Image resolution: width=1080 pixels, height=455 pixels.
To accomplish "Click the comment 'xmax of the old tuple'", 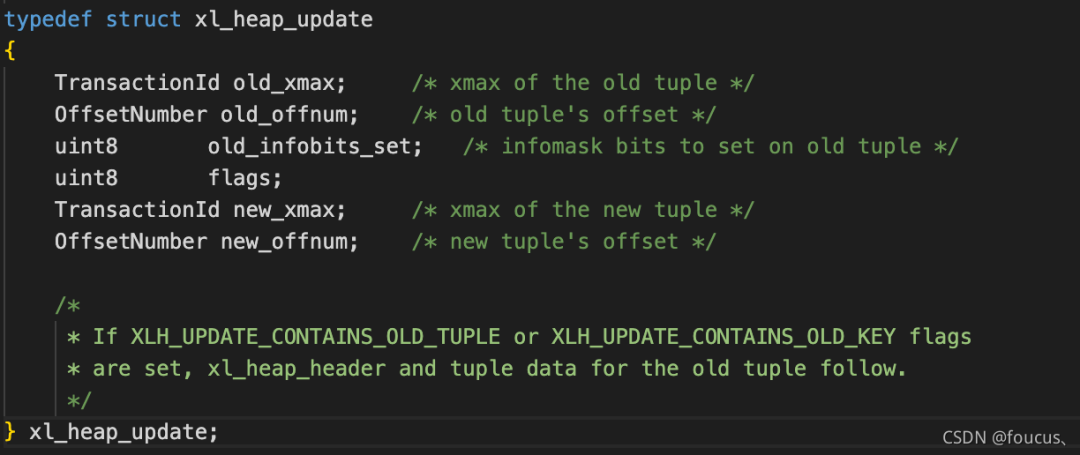I will [584, 83].
